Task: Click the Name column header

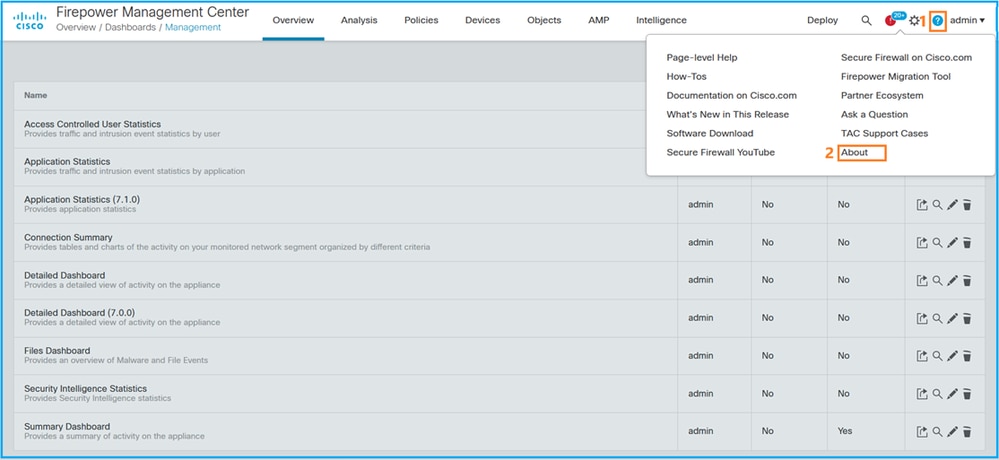Action: (x=35, y=96)
